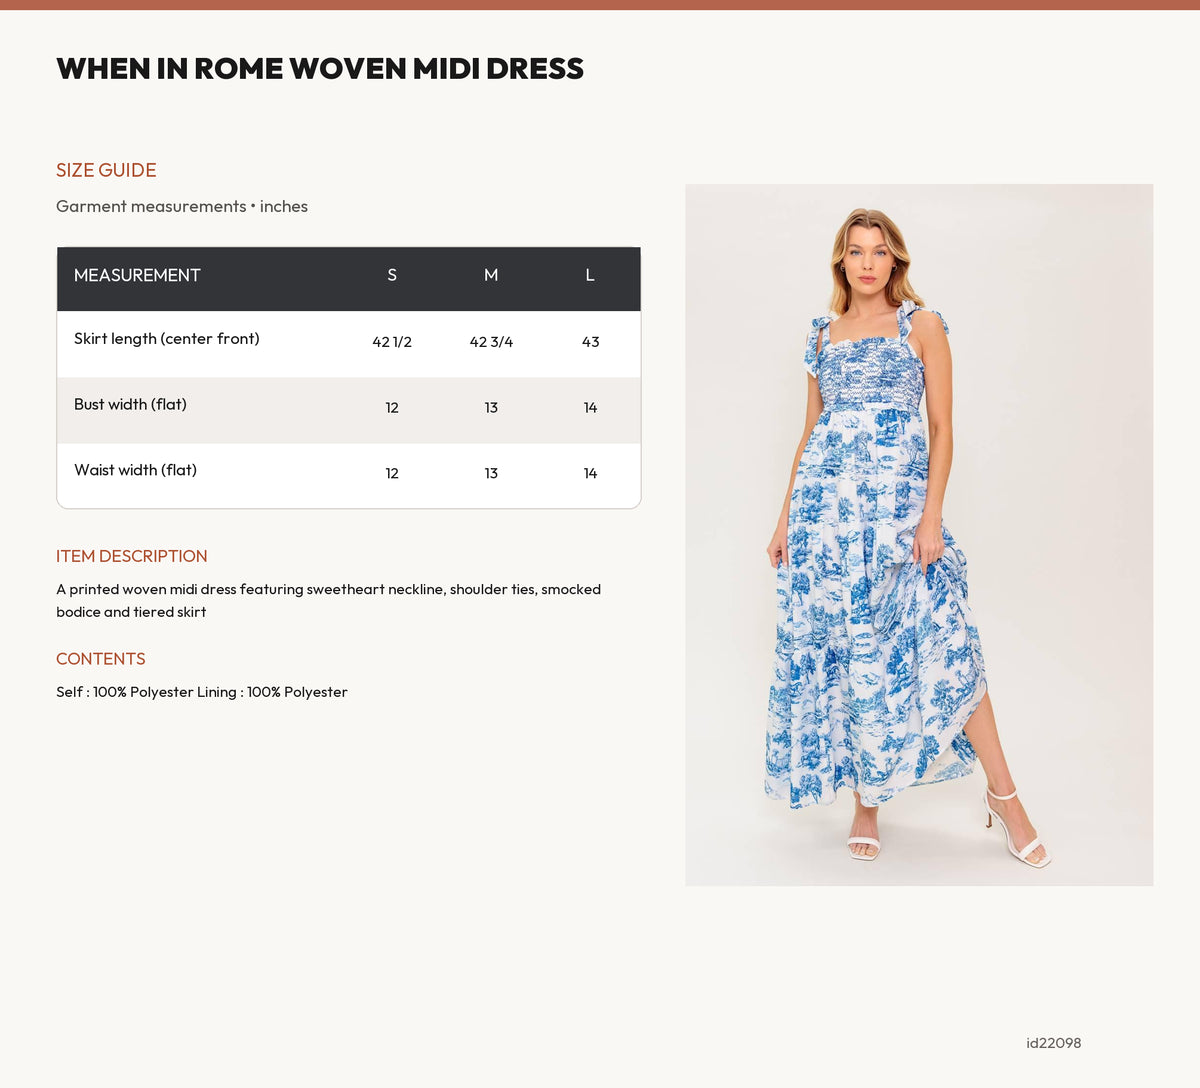Click the Waist width value 13 for M
The height and width of the screenshot is (1088, 1200).
[x=491, y=474]
